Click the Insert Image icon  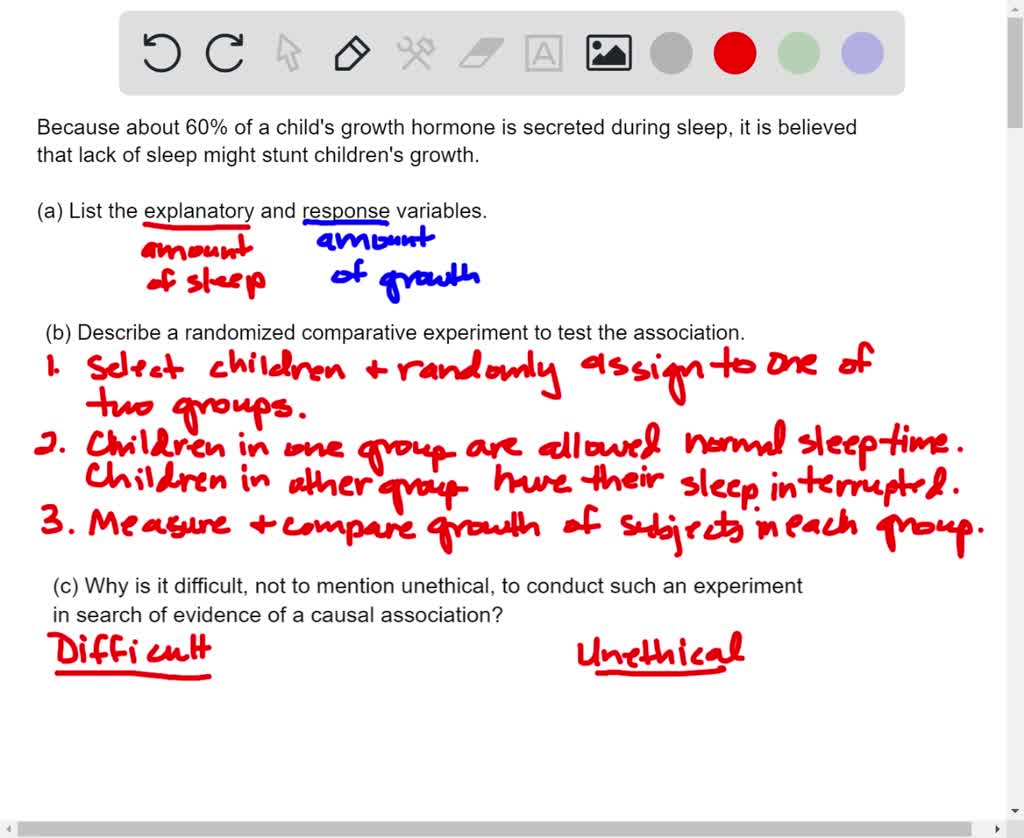[607, 52]
